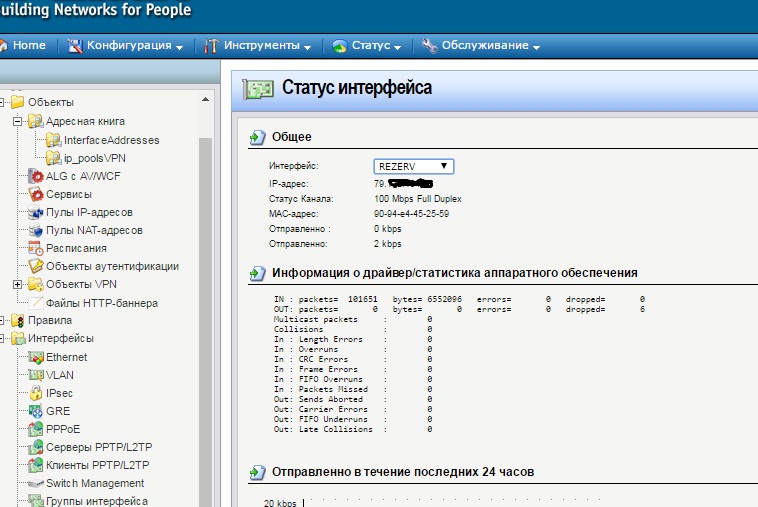Collapse the Адресная книга folder
Screen dimensions: 758x507
(x=17, y=121)
